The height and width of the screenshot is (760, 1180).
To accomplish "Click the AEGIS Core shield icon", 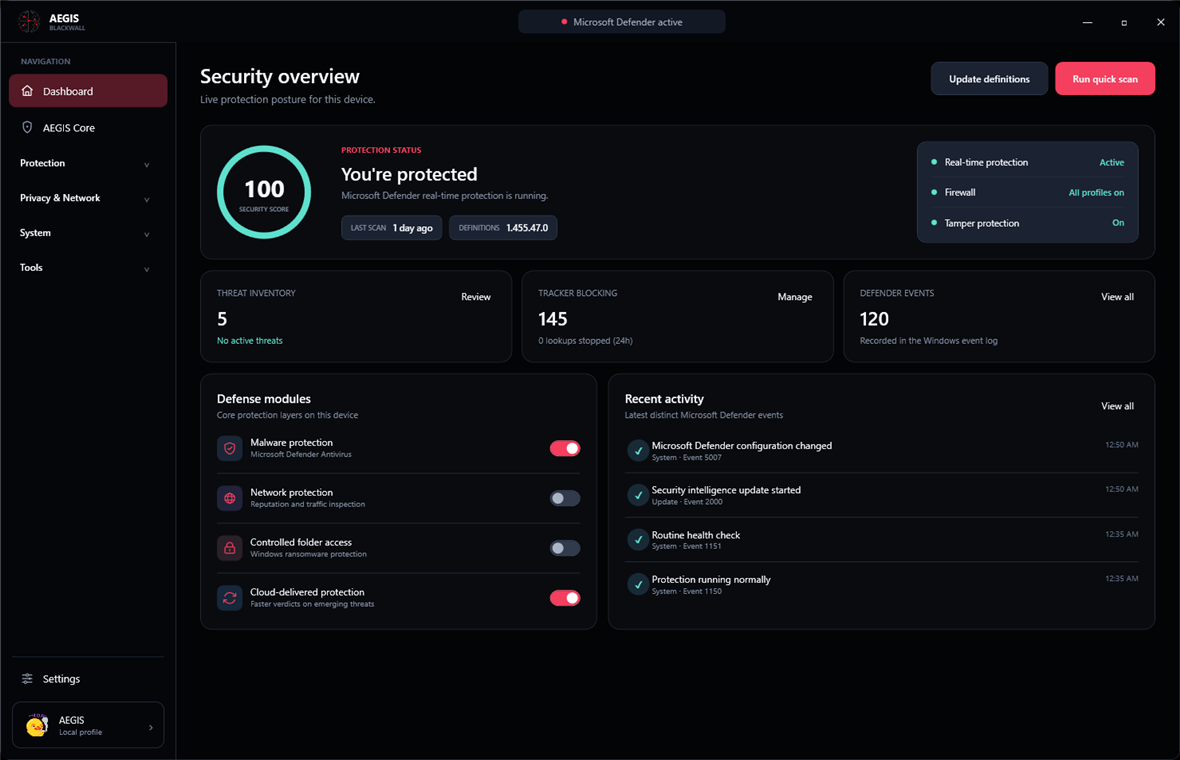I will click(x=27, y=127).
